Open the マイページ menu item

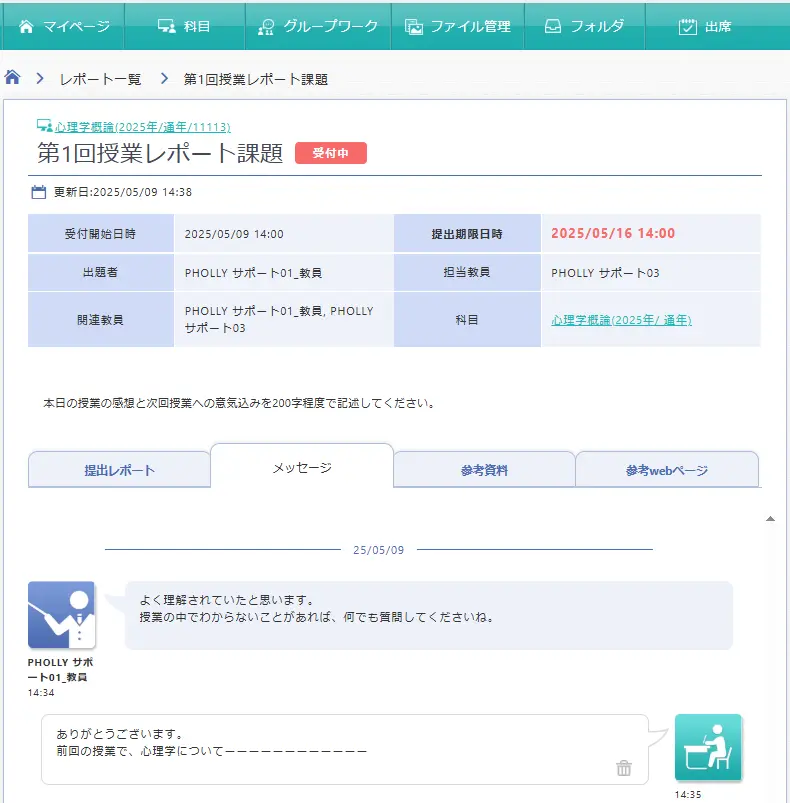pyautogui.click(x=63, y=26)
